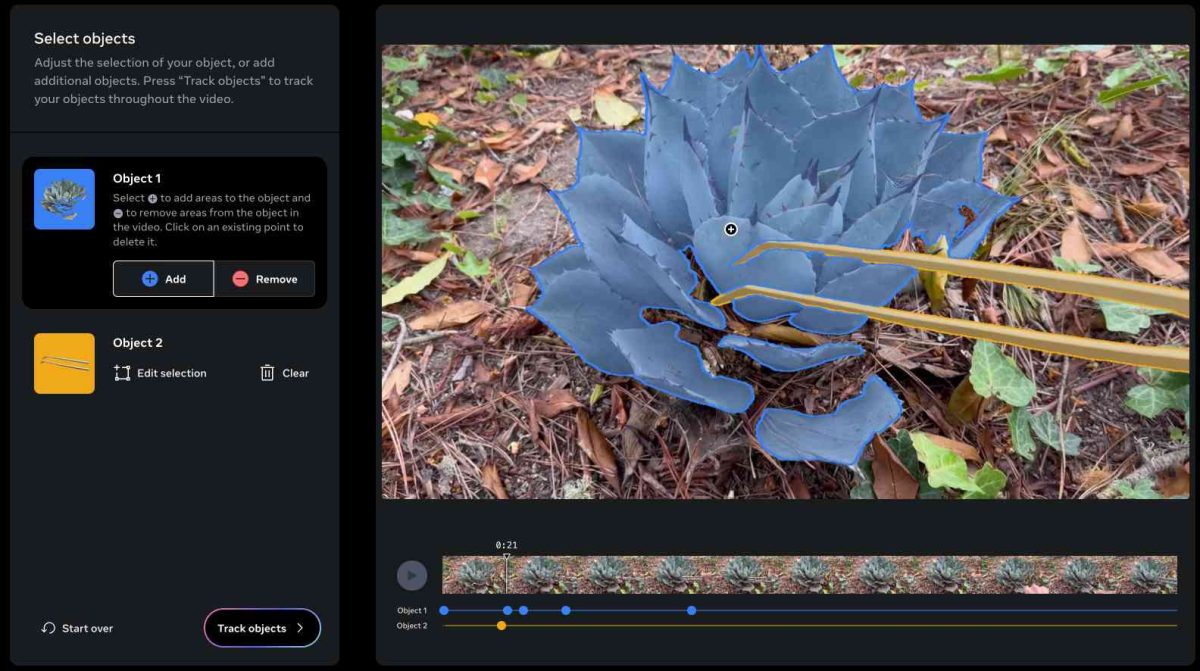Click the Add button for Object 1
This screenshot has height=671, width=1200.
163,279
